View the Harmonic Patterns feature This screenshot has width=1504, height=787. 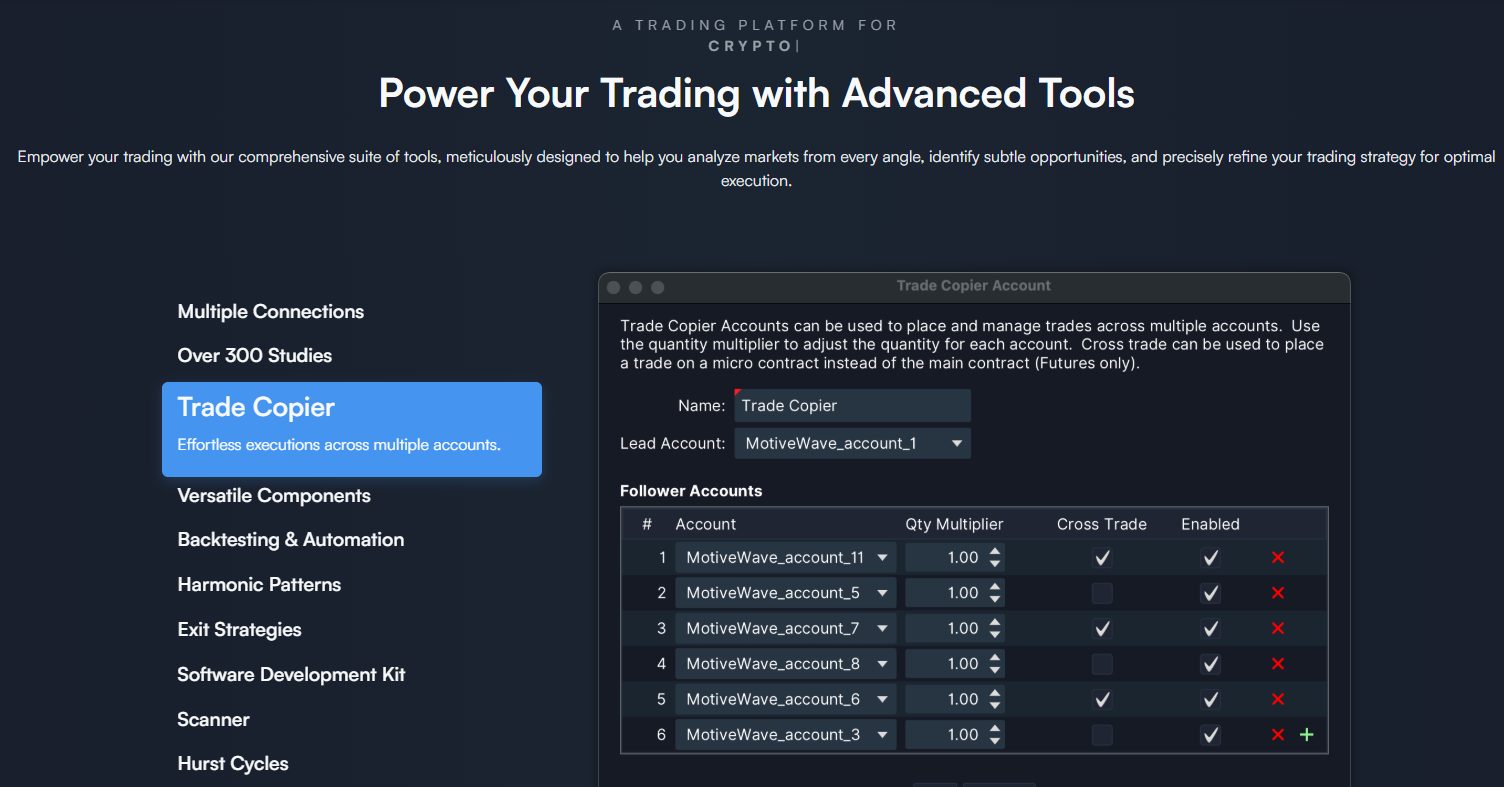[x=259, y=585]
